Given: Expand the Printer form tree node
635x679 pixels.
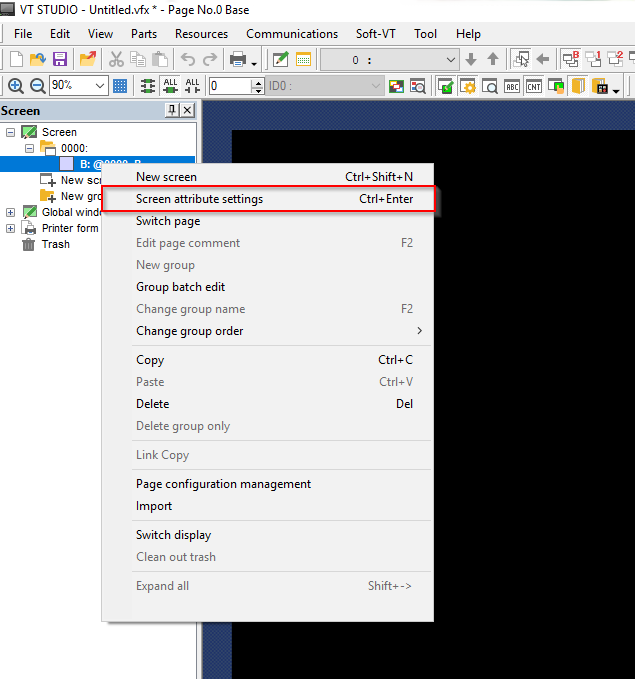Looking at the screenshot, I should tap(10, 228).
